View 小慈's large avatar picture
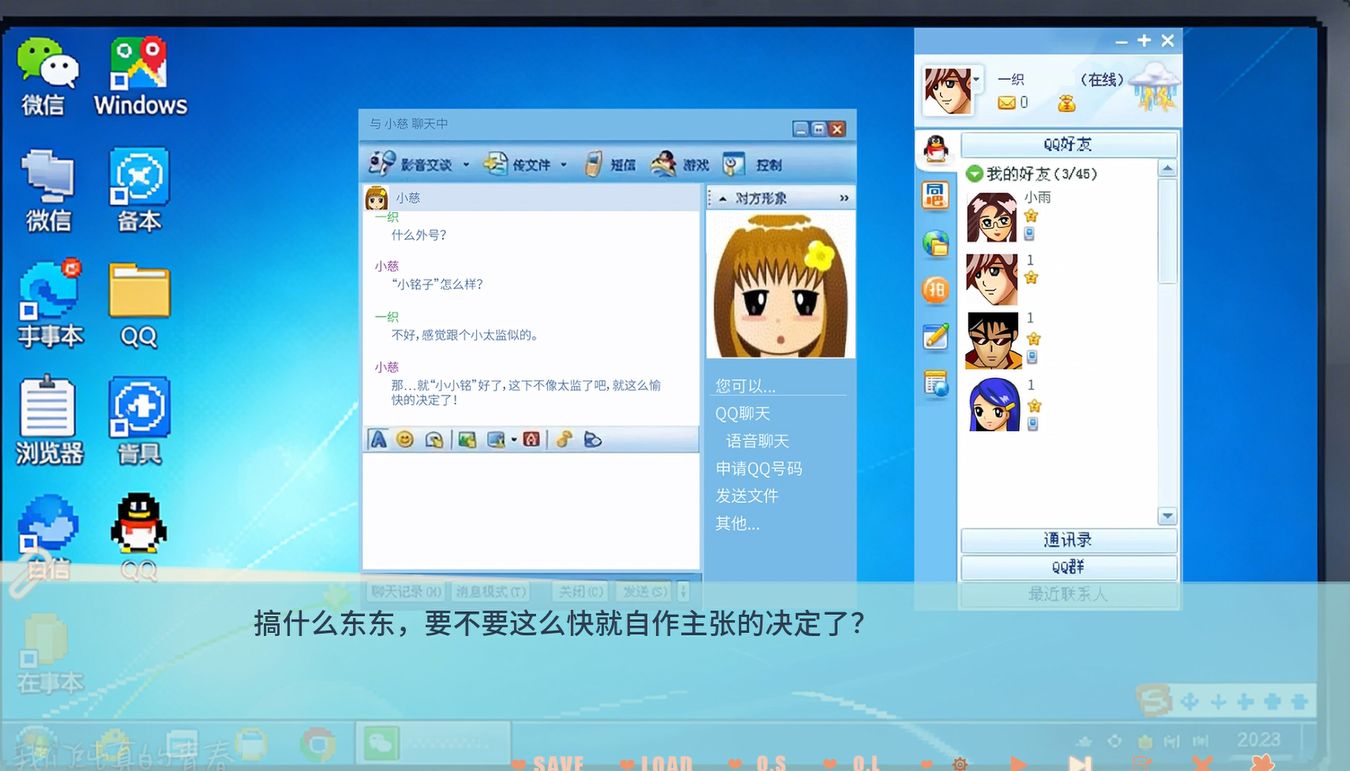 pos(781,284)
